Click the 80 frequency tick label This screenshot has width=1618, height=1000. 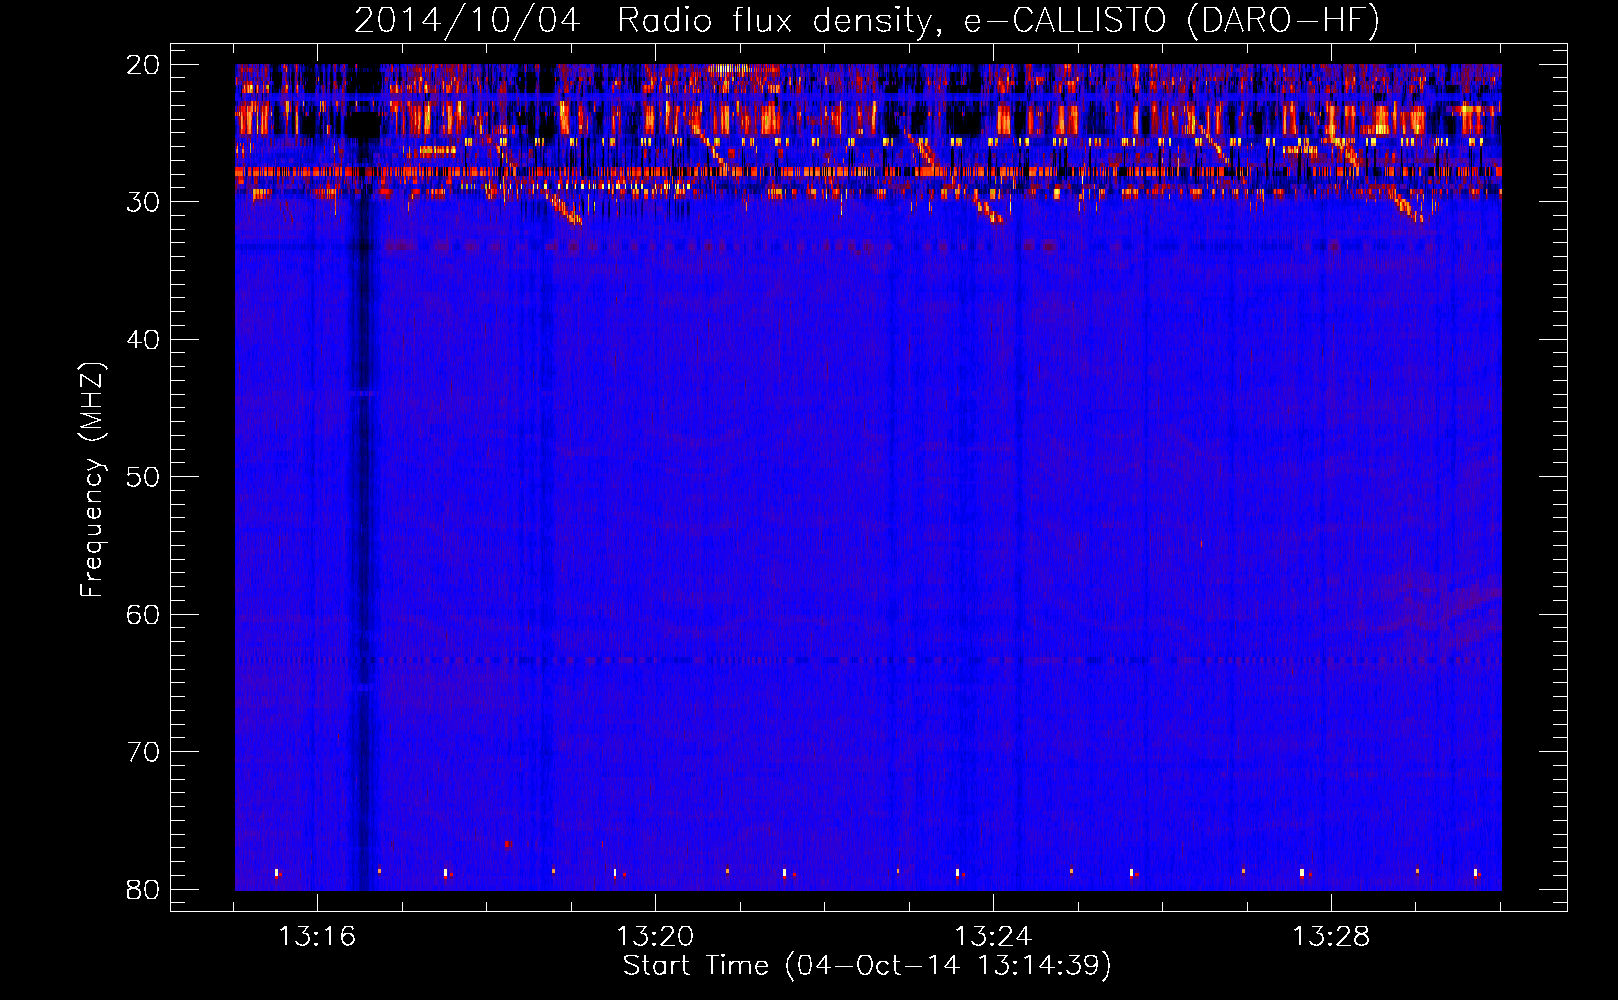point(143,889)
